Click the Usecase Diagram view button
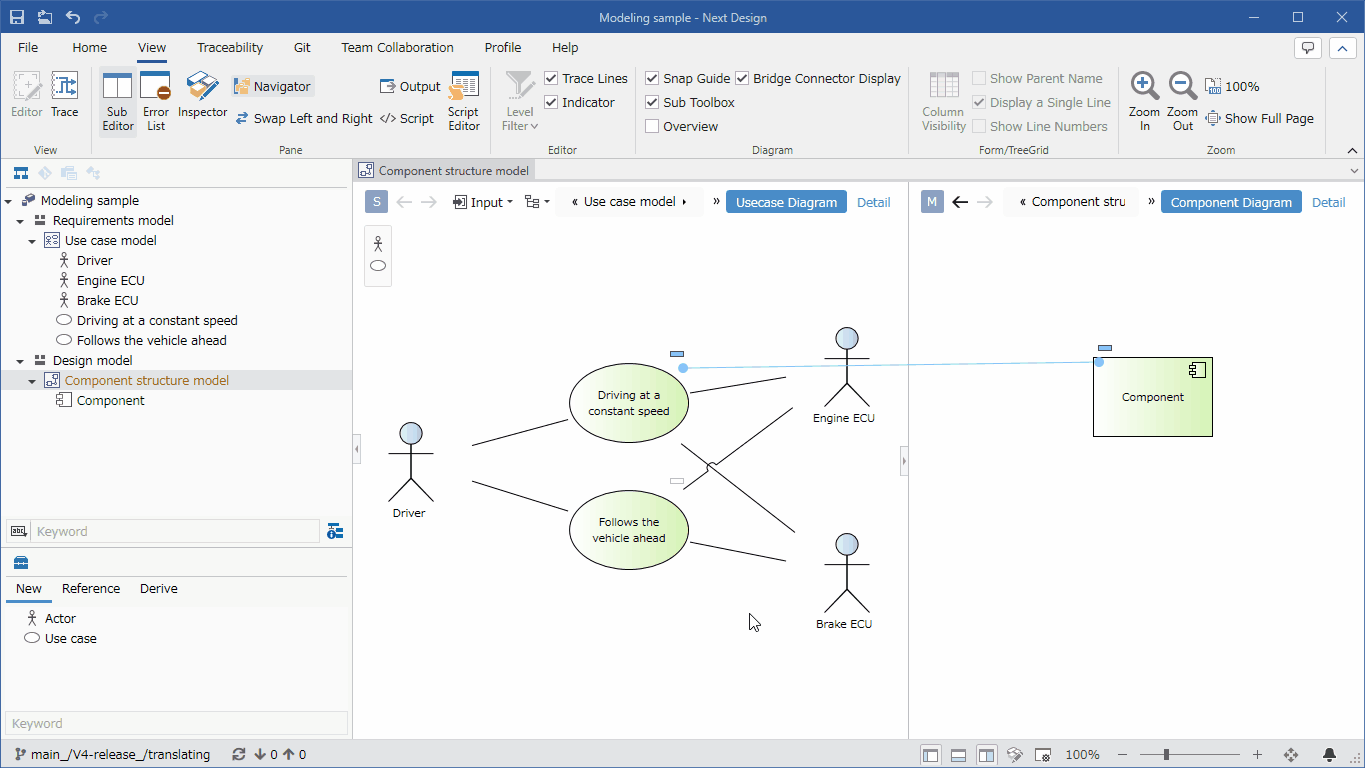1365x768 pixels. coord(786,202)
